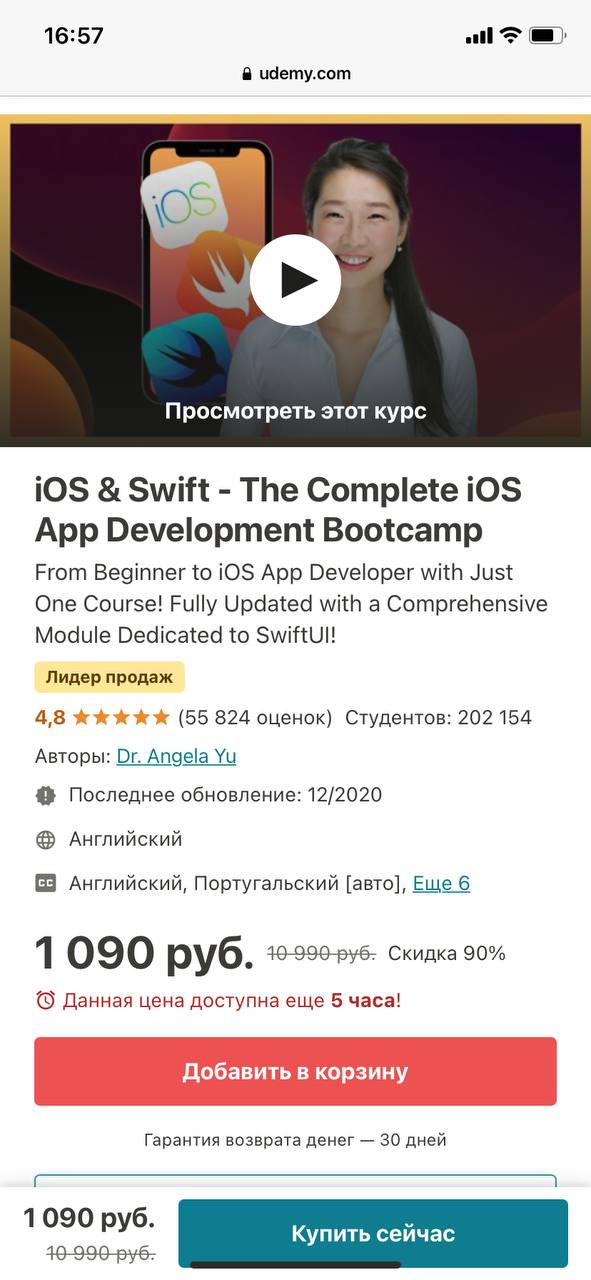This screenshot has width=591, height=1280.
Task: Tap the Wi-Fi icon in status bar
Action: pos(511,36)
